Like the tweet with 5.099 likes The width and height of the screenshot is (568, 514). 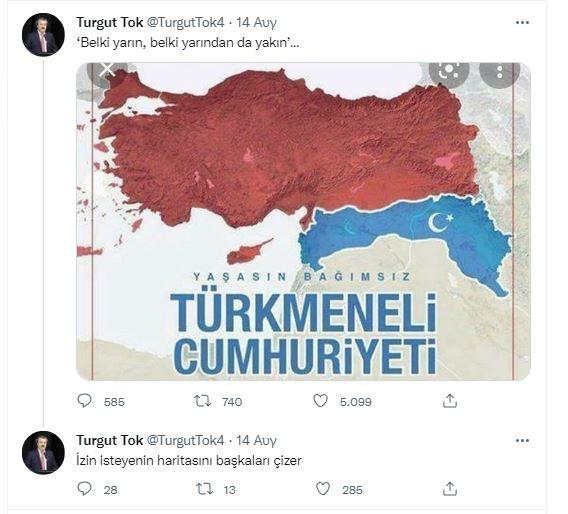point(320,401)
